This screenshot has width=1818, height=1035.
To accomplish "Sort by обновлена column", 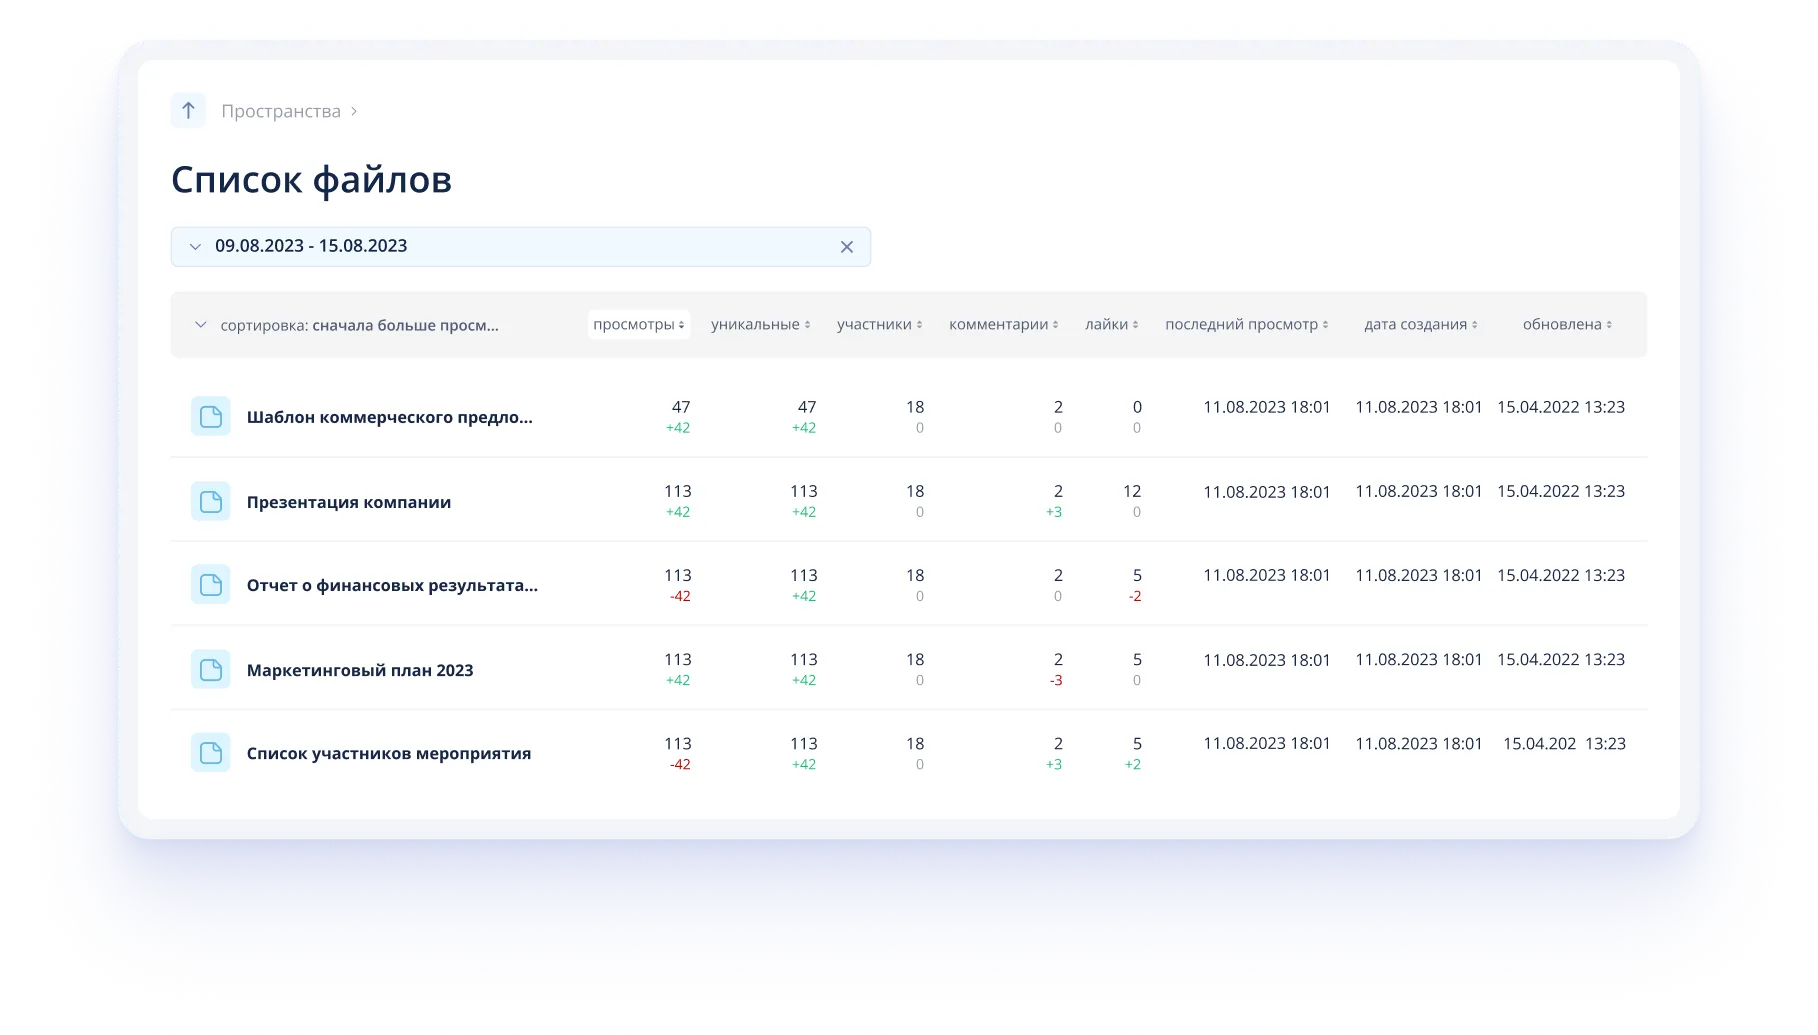I will (x=1567, y=325).
